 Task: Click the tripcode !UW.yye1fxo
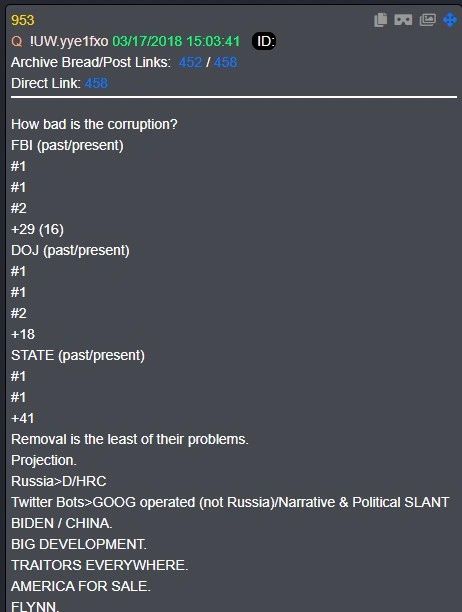[69, 41]
